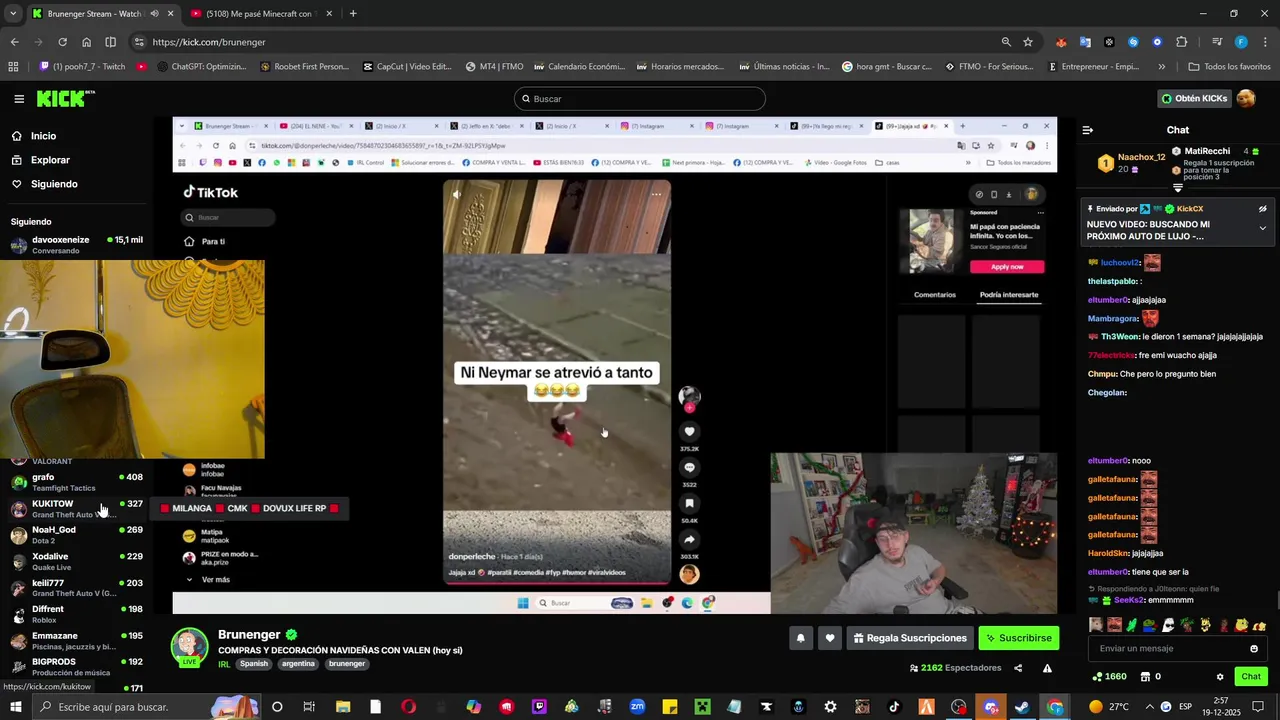Image resolution: width=1280 pixels, height=720 pixels.
Task: Open Opera from the taskbar
Action: tap(408, 707)
